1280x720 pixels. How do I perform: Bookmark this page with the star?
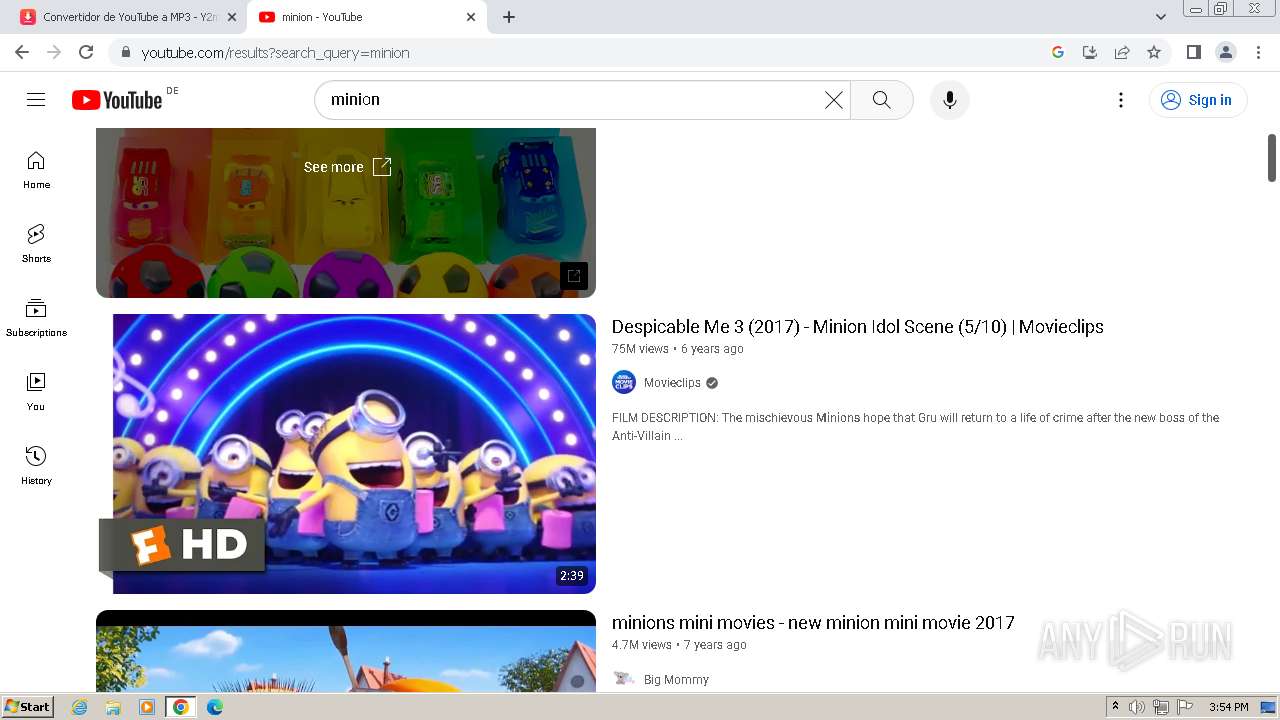click(x=1154, y=52)
